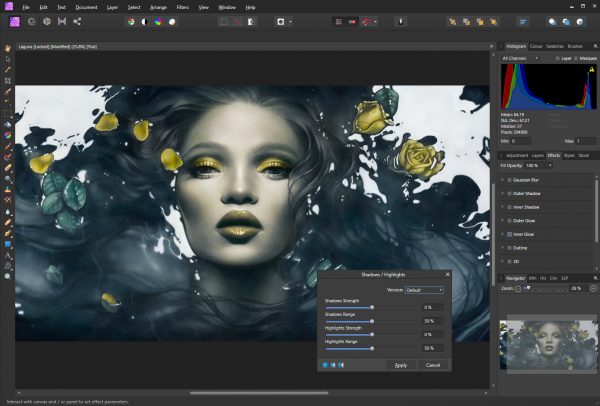Expand the Gaussian Blur effect settings
600x406 pixels.
click(x=502, y=180)
